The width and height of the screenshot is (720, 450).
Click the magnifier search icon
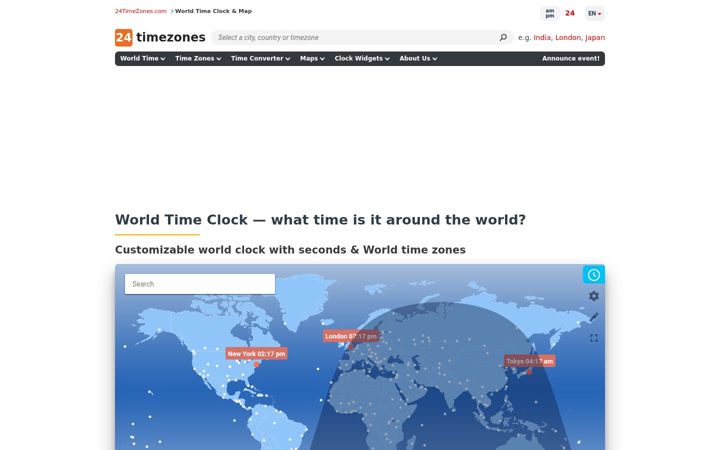(x=503, y=37)
